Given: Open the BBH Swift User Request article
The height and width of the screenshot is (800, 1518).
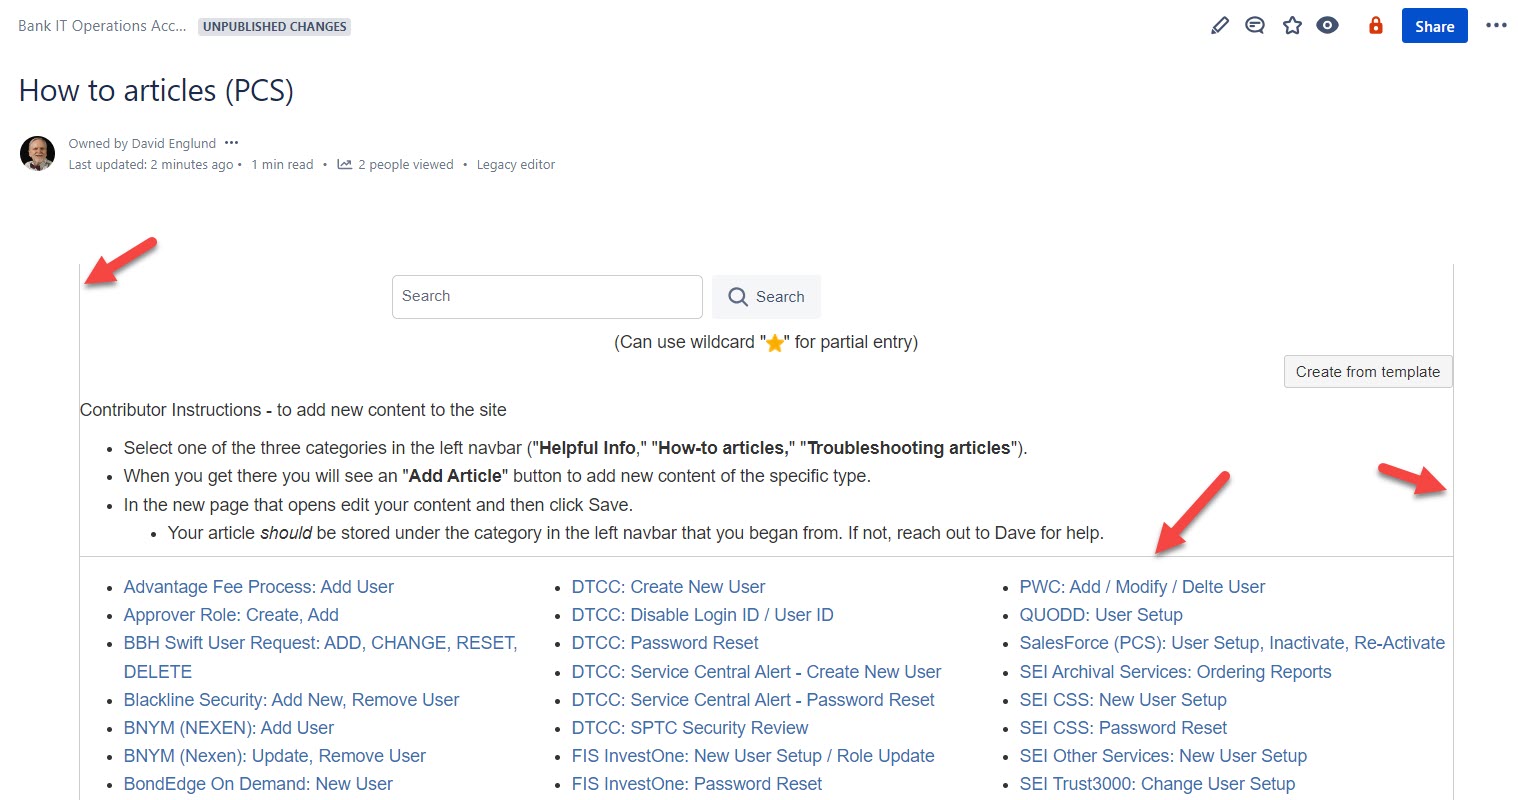Looking at the screenshot, I should point(320,657).
